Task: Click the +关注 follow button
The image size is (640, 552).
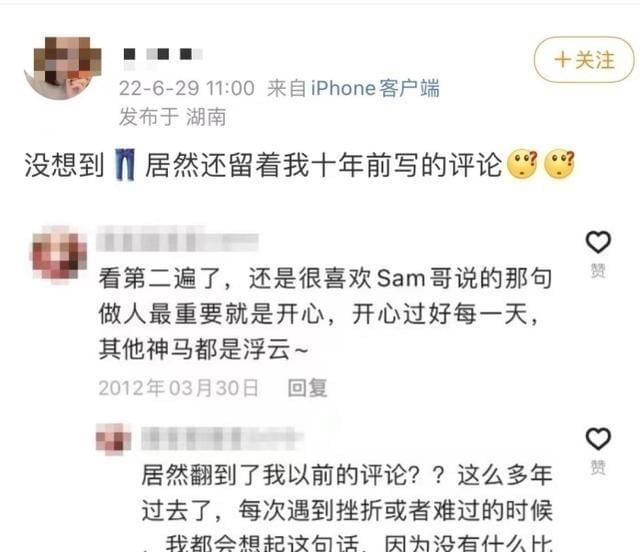Action: [584, 60]
